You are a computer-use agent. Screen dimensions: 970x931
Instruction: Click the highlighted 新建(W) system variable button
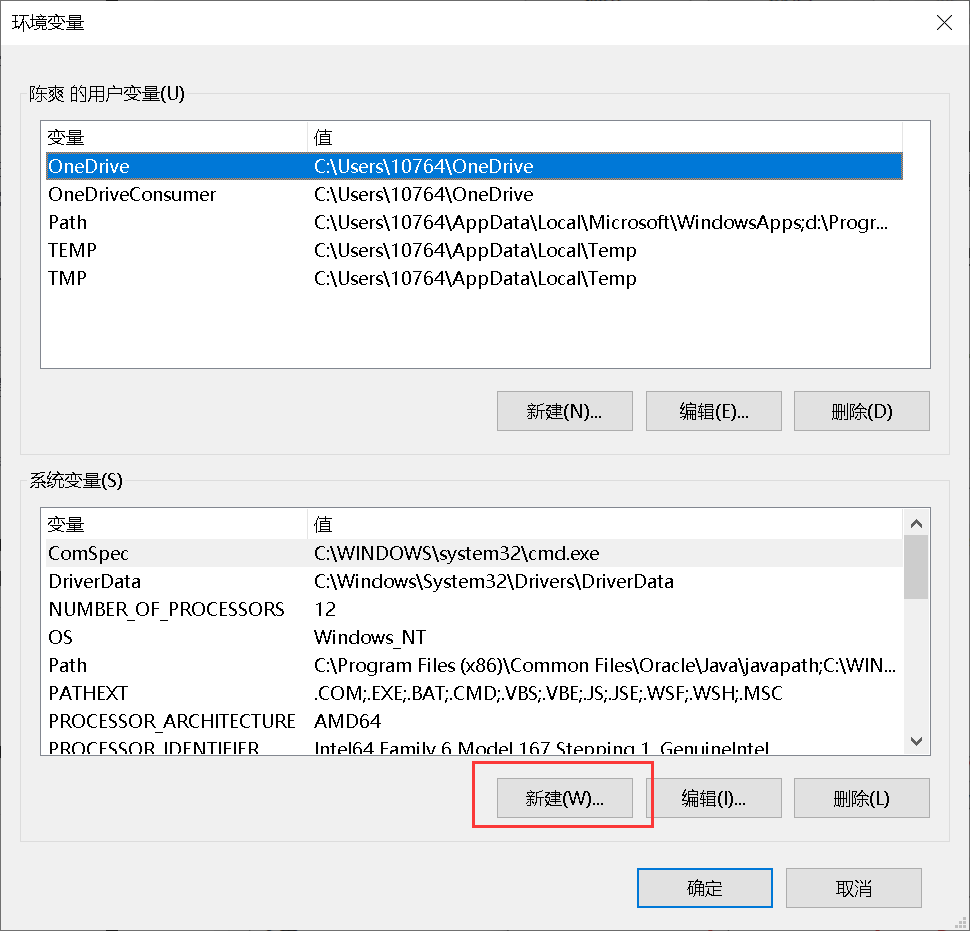[x=564, y=798]
